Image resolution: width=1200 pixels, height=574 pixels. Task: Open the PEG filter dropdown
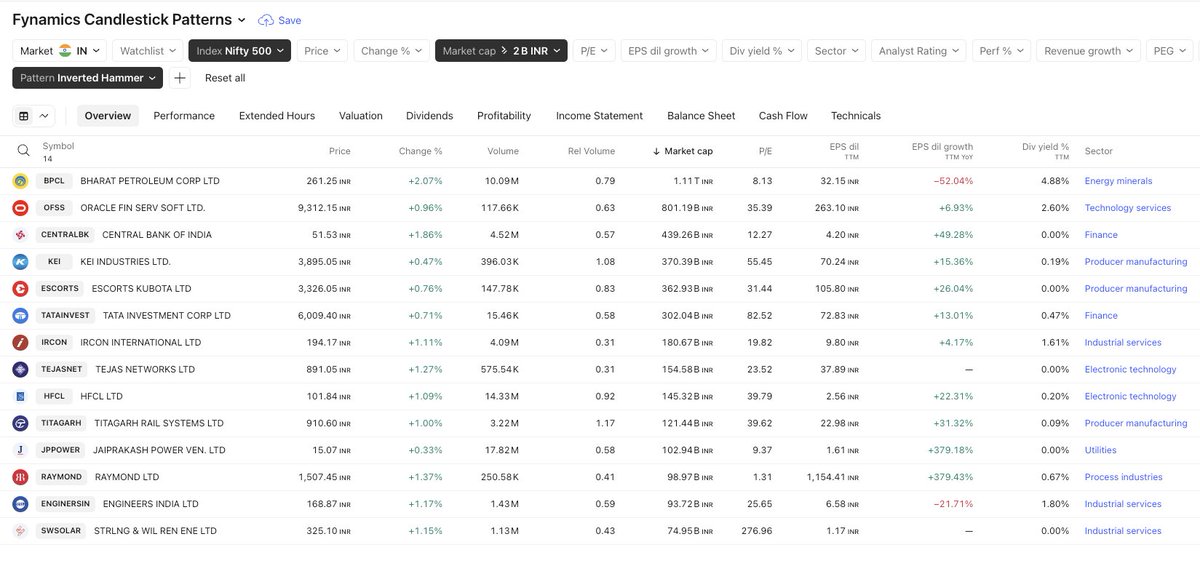point(1168,51)
